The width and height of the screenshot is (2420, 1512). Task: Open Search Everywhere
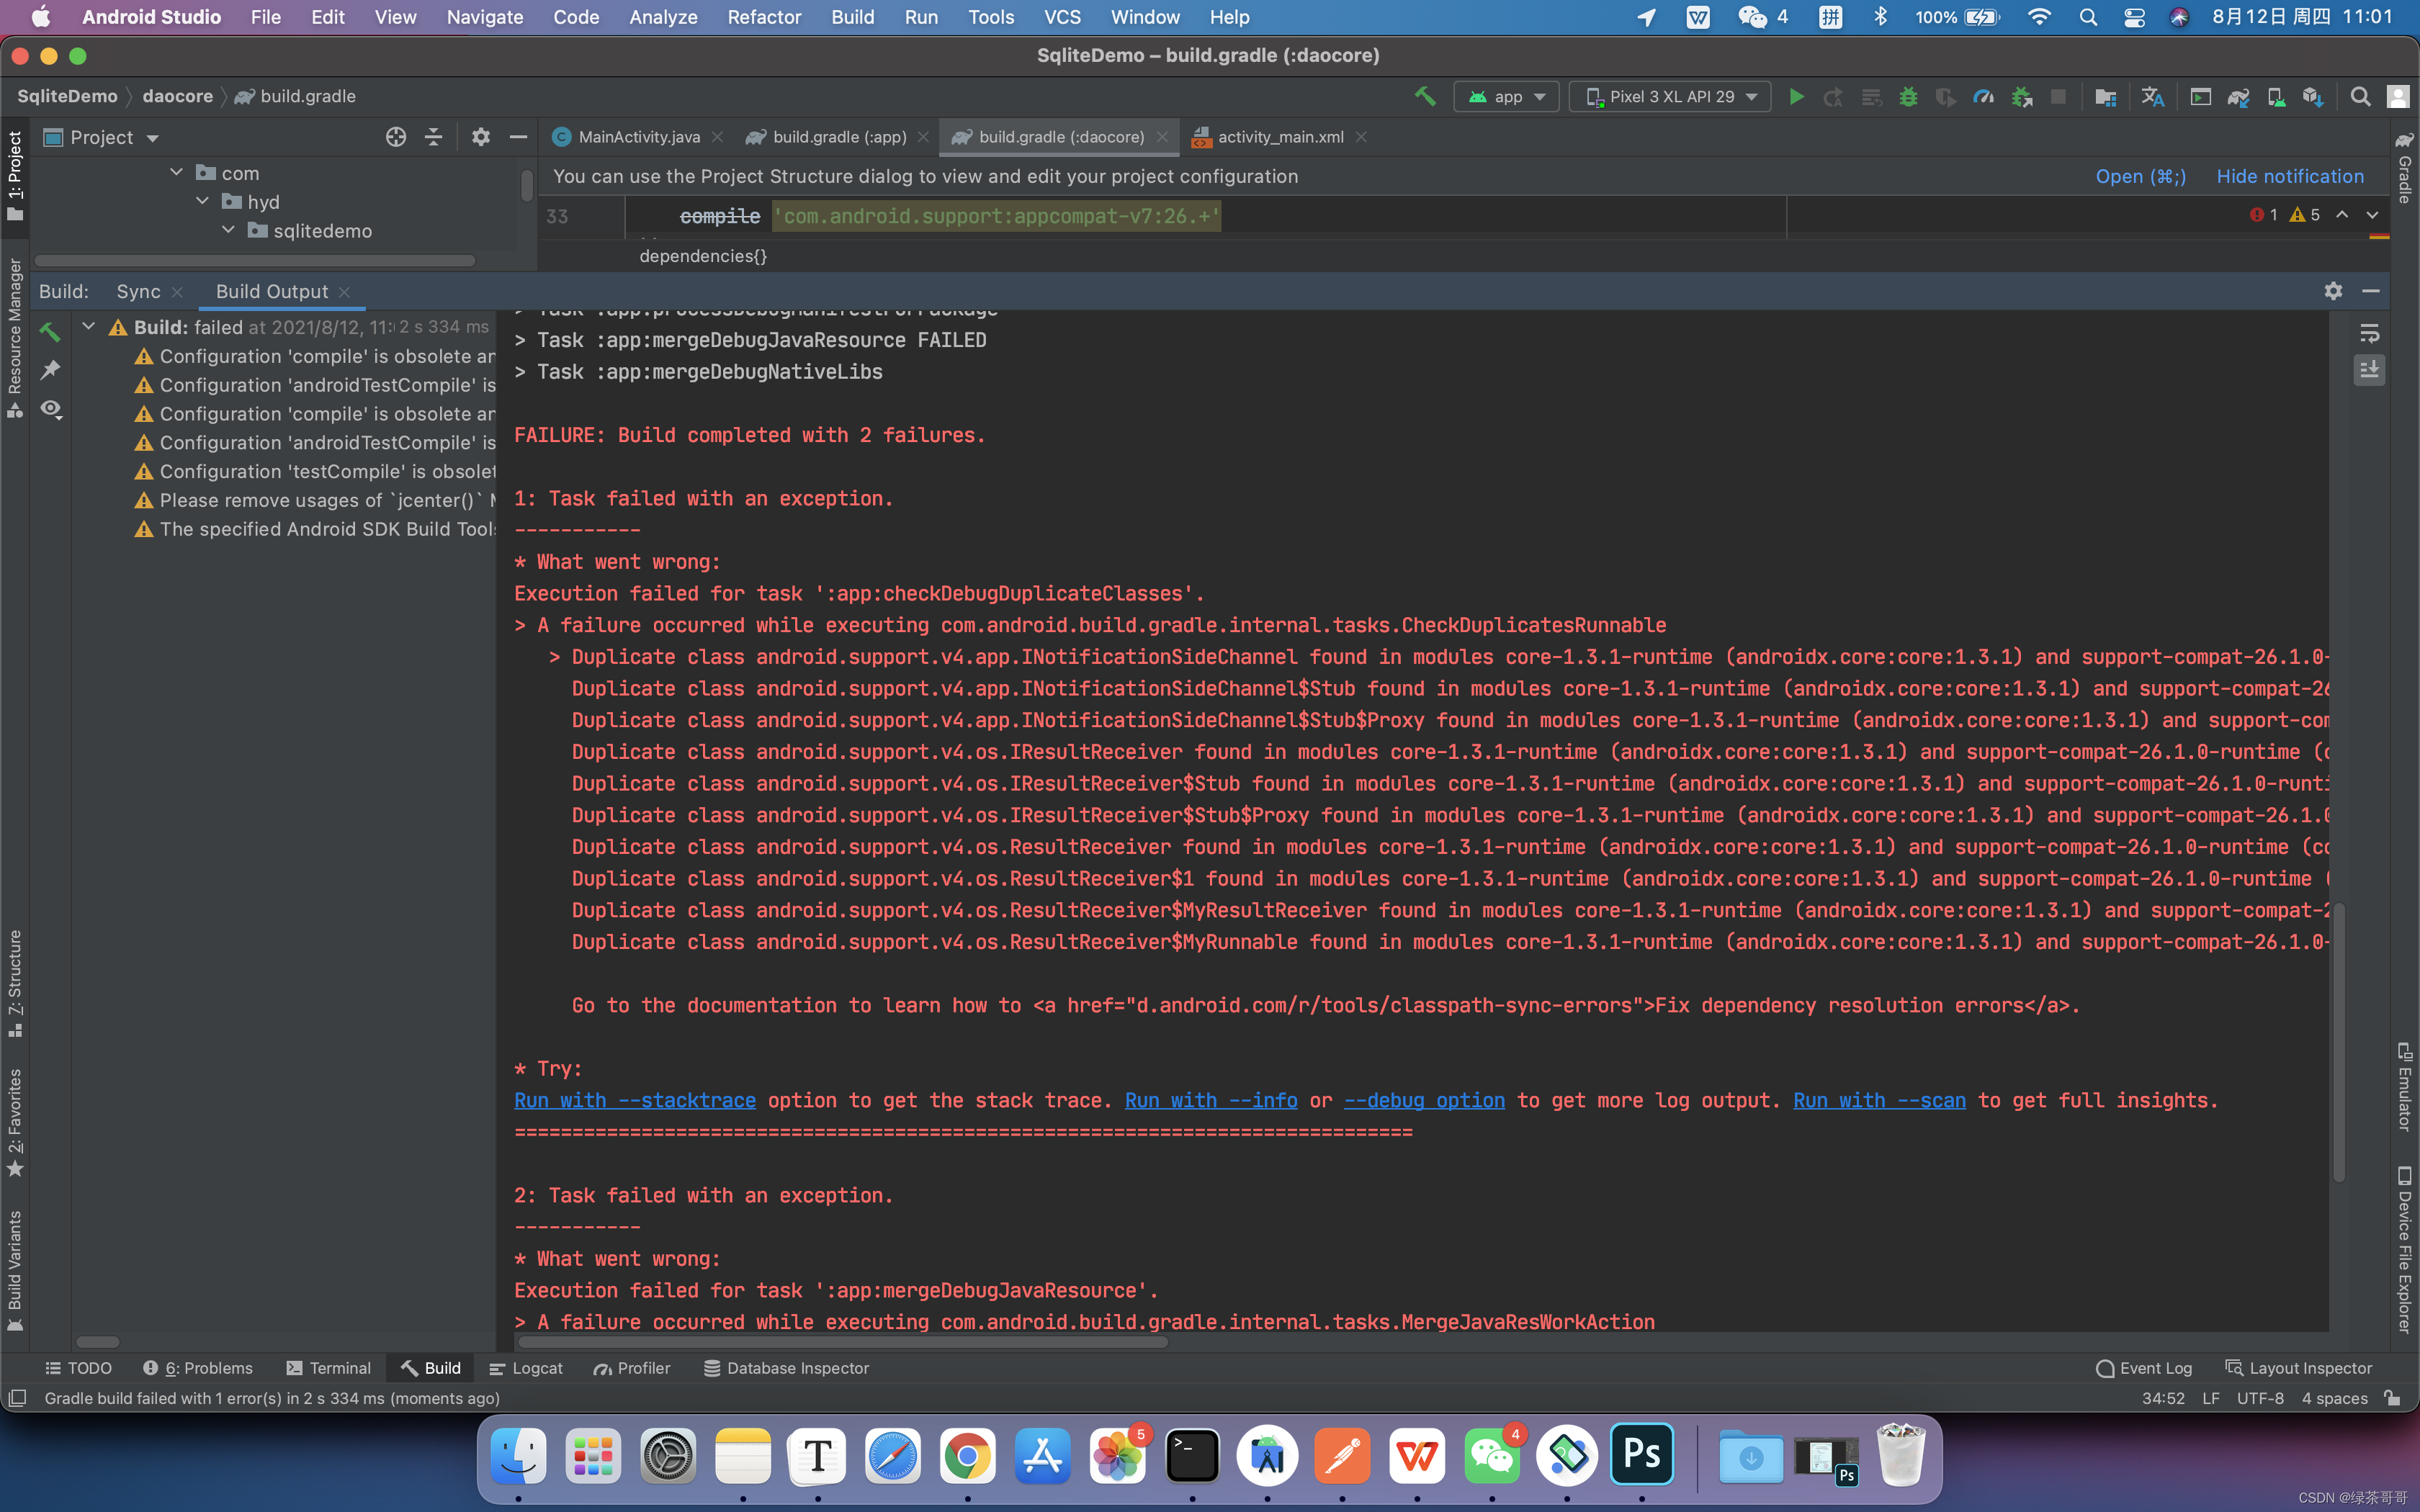[2359, 96]
